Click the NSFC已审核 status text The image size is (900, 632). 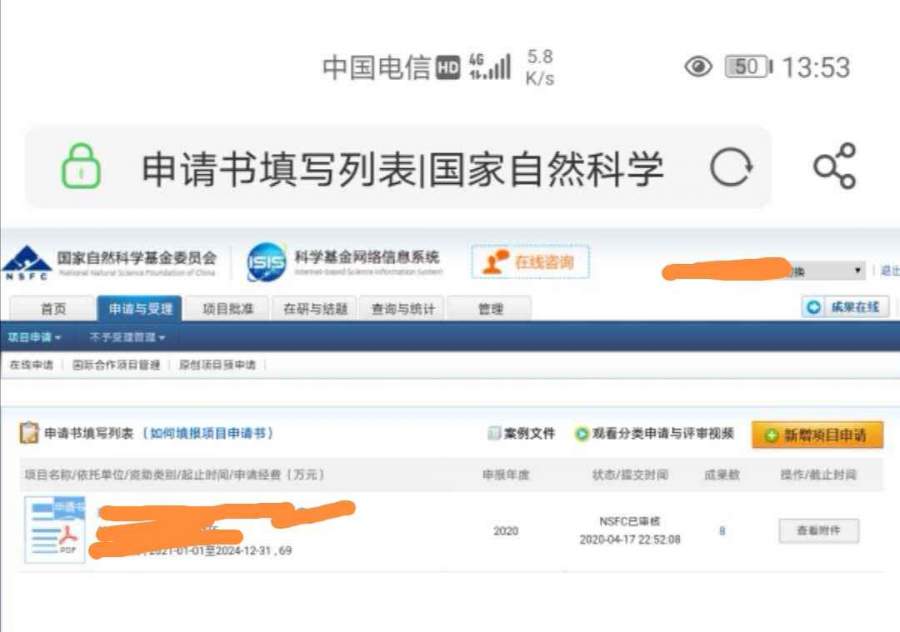tap(630, 521)
